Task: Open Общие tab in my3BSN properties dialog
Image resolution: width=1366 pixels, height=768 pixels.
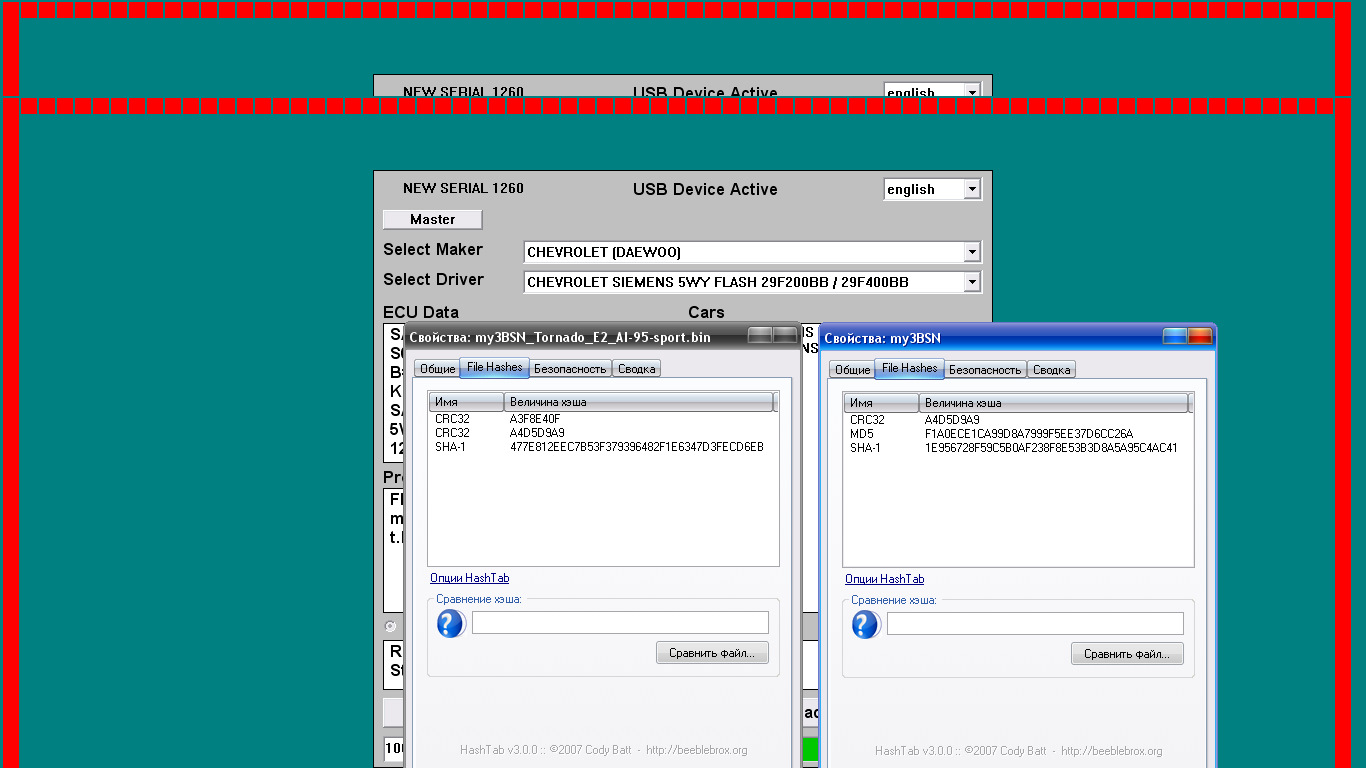Action: click(x=852, y=369)
